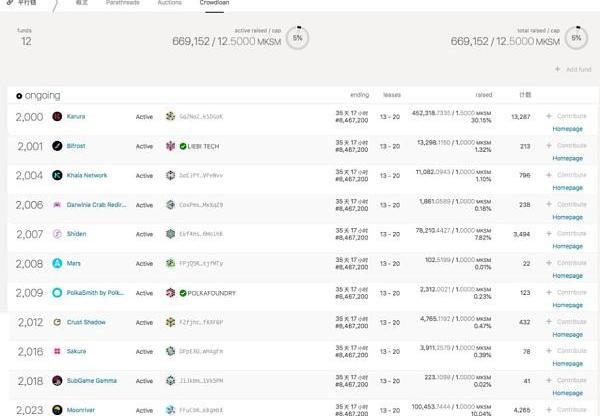The image size is (600, 416).
Task: Open the Karura Homepage link
Action: coord(567,129)
